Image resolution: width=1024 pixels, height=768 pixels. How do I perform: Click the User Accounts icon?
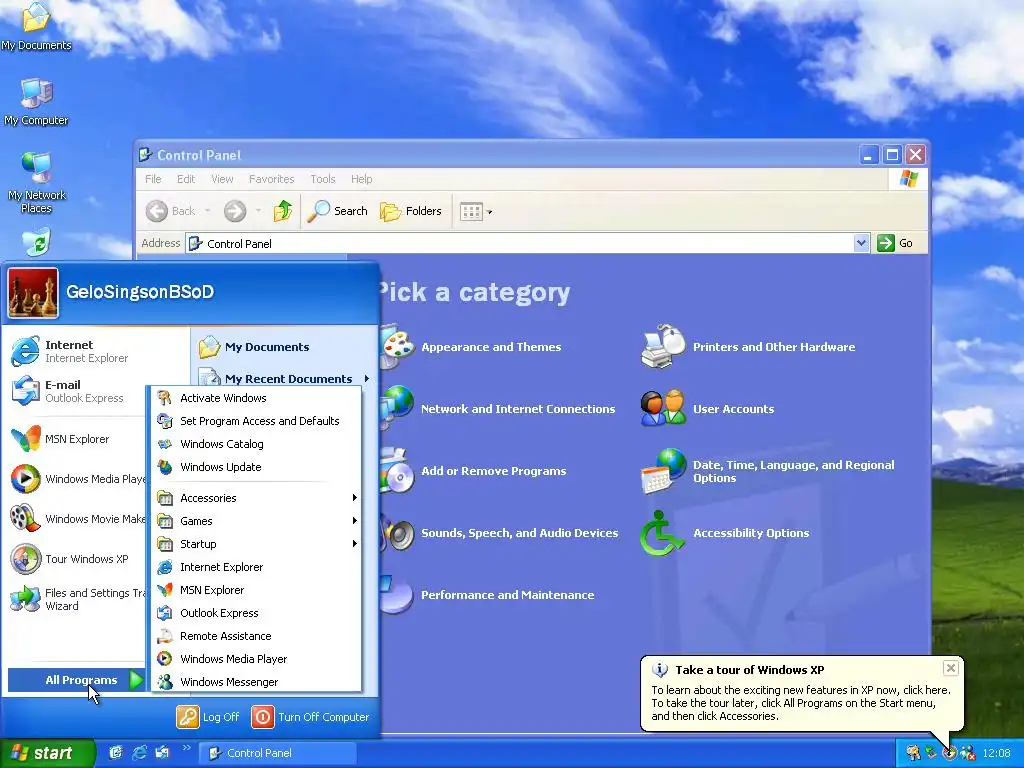(663, 408)
